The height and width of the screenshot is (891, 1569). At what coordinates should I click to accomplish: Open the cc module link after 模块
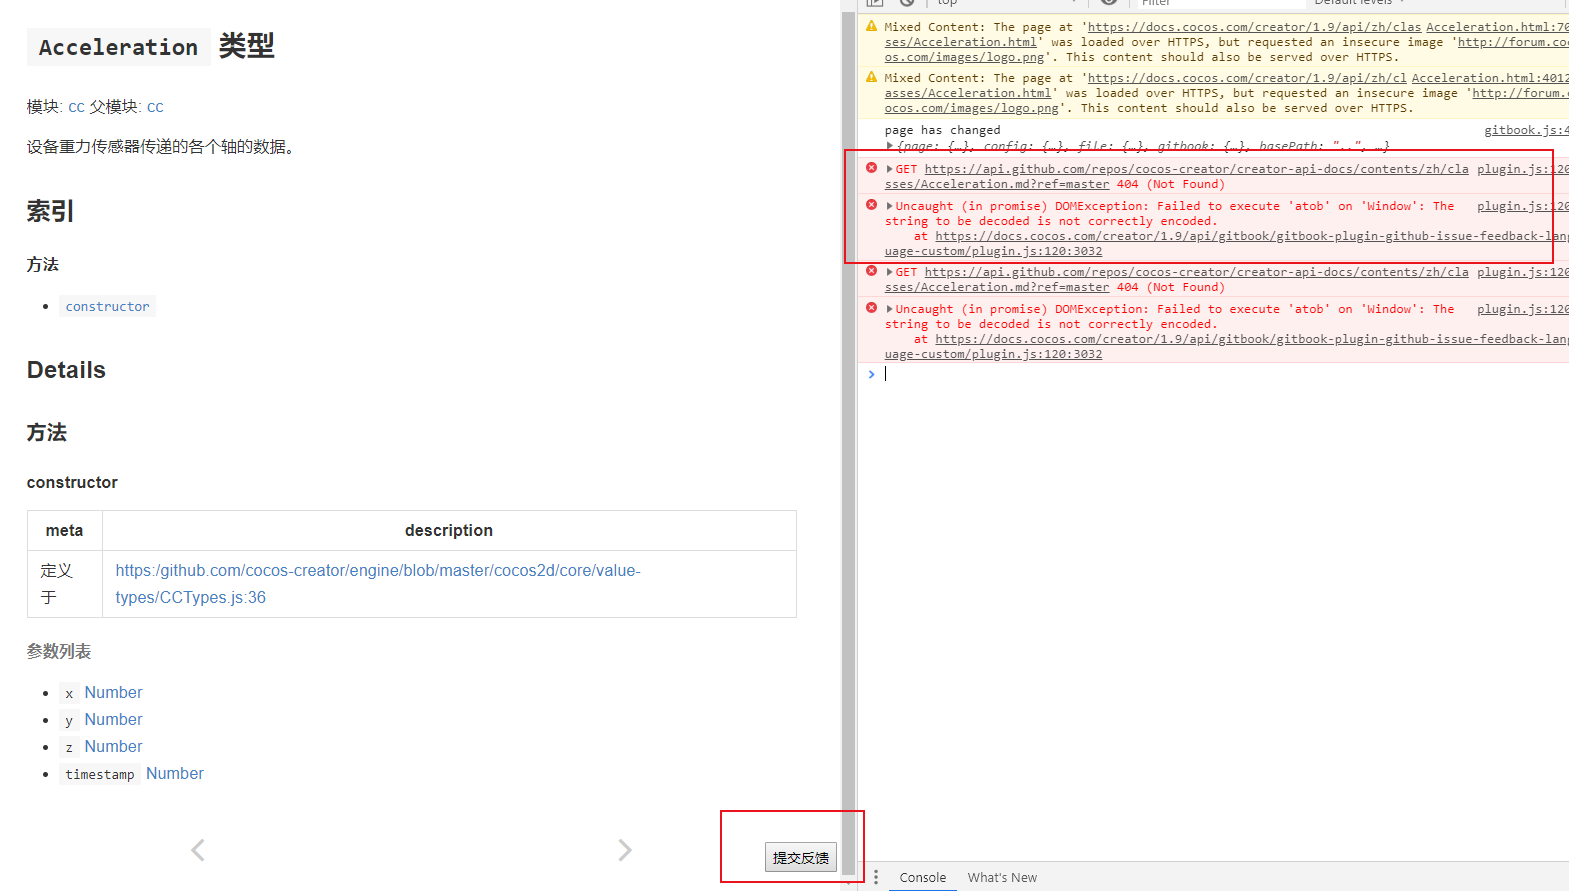point(76,107)
